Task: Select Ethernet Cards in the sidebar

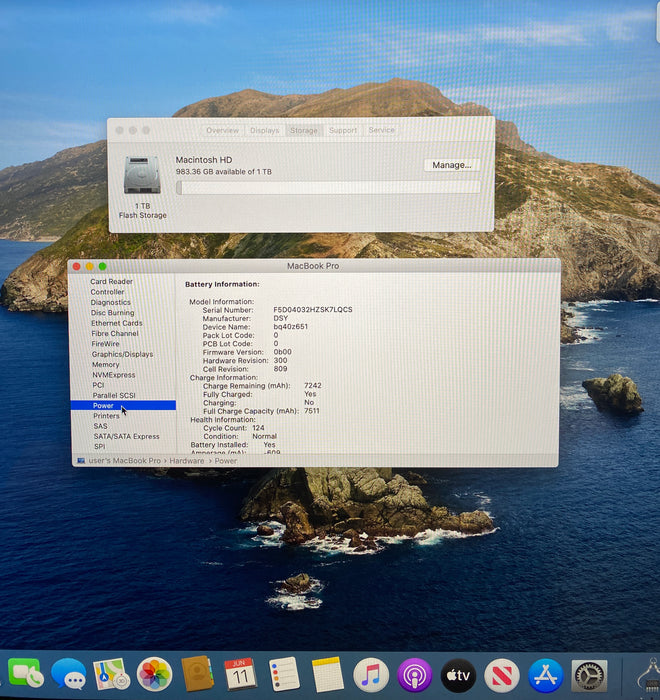Action: (x=117, y=323)
